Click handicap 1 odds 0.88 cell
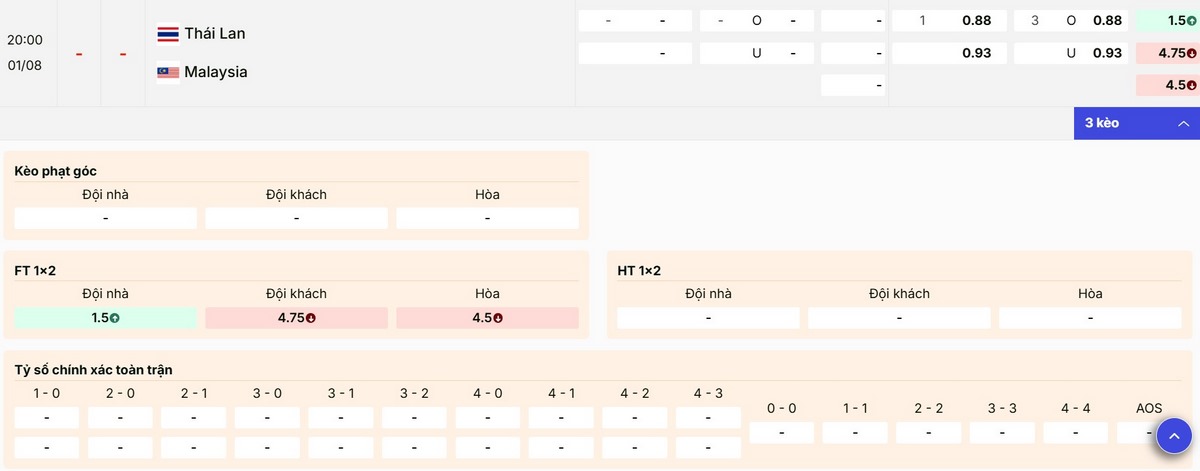The image size is (1200, 471). click(949, 21)
